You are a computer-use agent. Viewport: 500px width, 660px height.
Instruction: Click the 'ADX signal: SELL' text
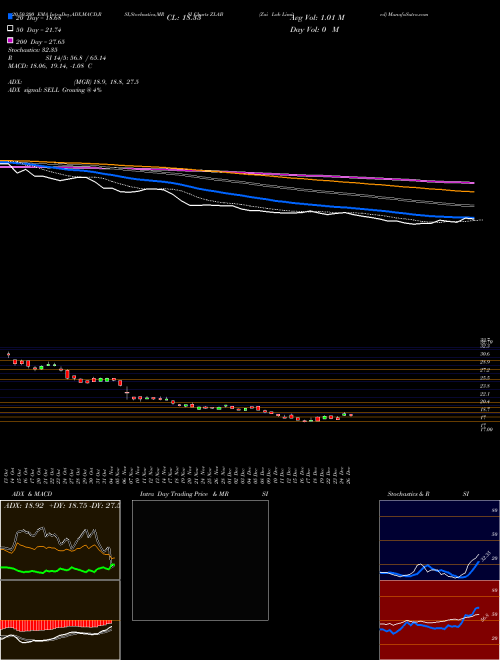(35, 90)
